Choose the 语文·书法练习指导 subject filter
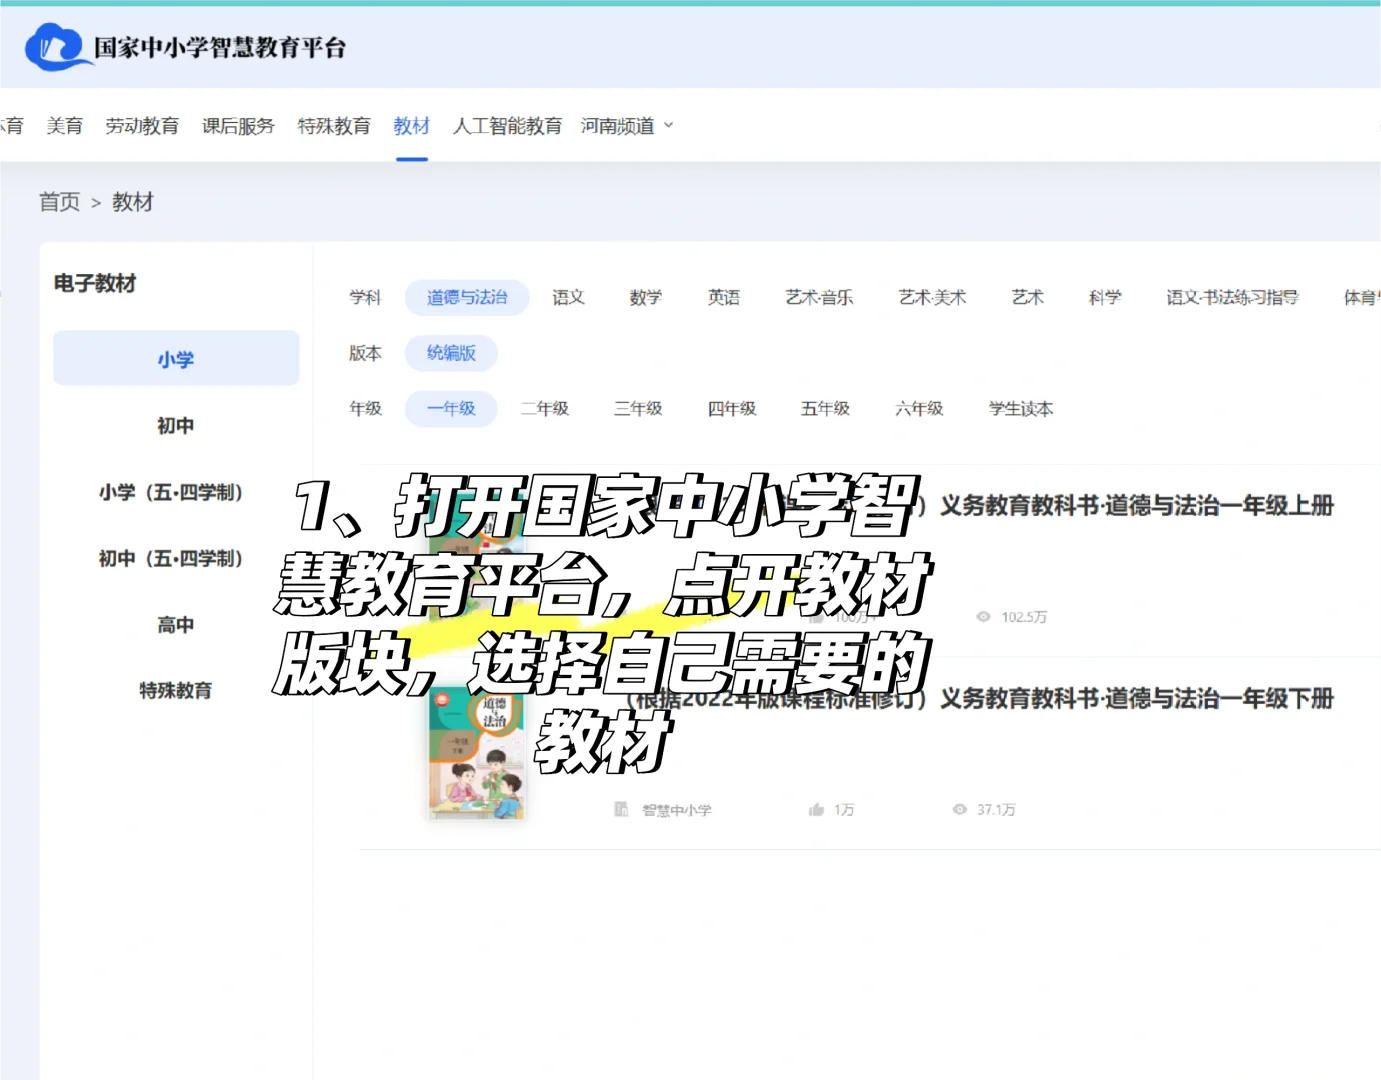This screenshot has width=1381, height=1080. [1232, 297]
